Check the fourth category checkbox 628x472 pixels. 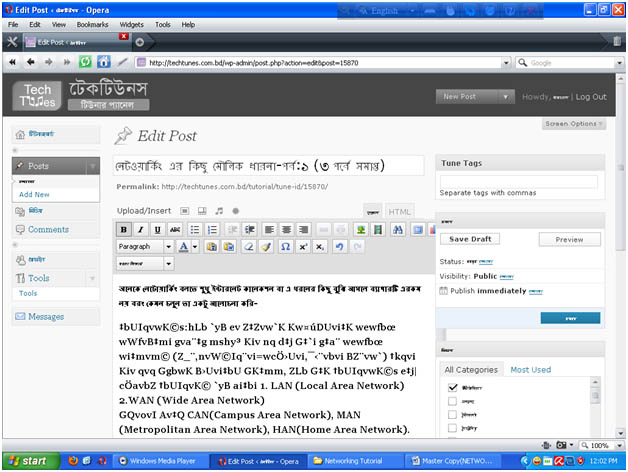coord(453,428)
